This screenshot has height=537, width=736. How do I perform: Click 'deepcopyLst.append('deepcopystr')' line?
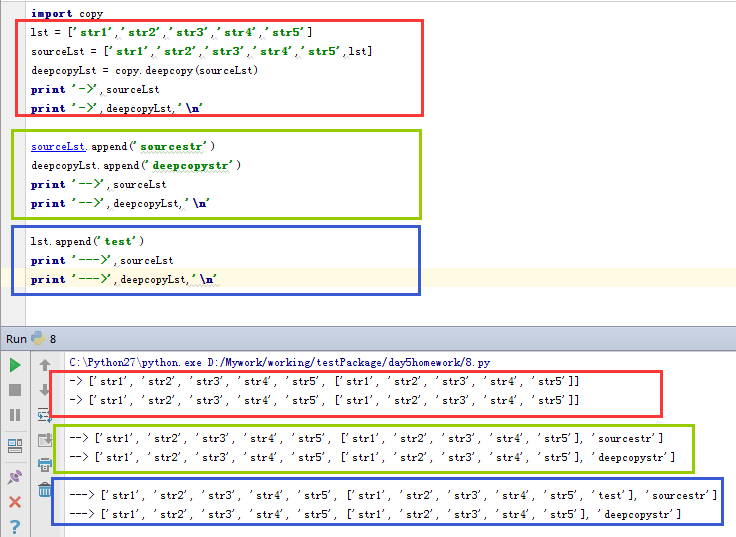pyautogui.click(x=136, y=165)
